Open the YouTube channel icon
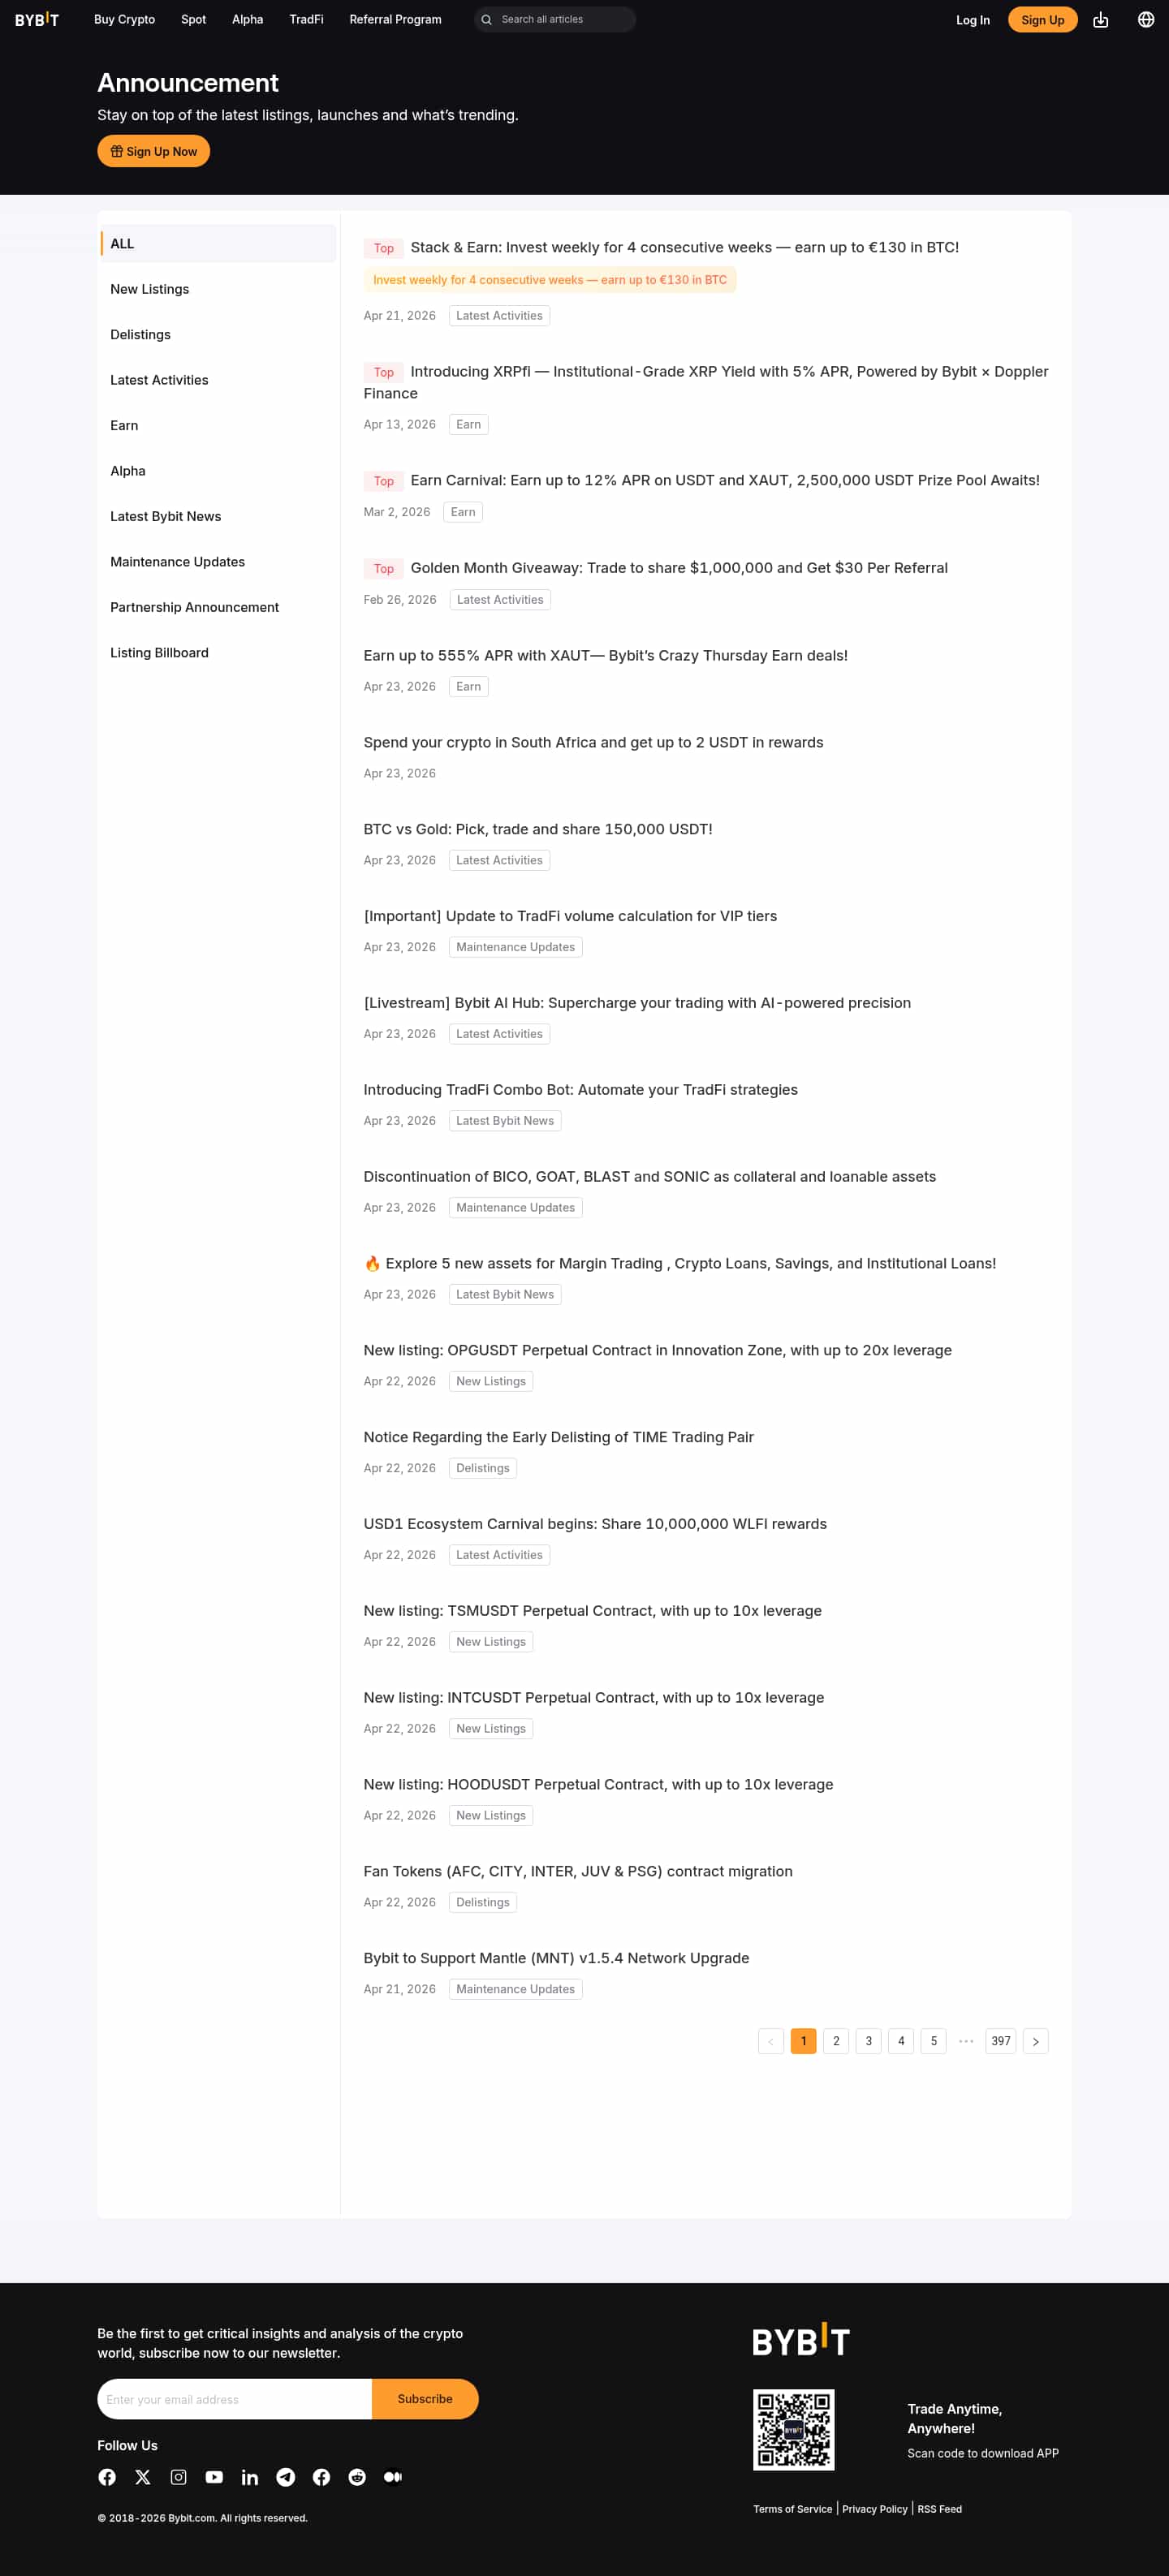 214,2477
